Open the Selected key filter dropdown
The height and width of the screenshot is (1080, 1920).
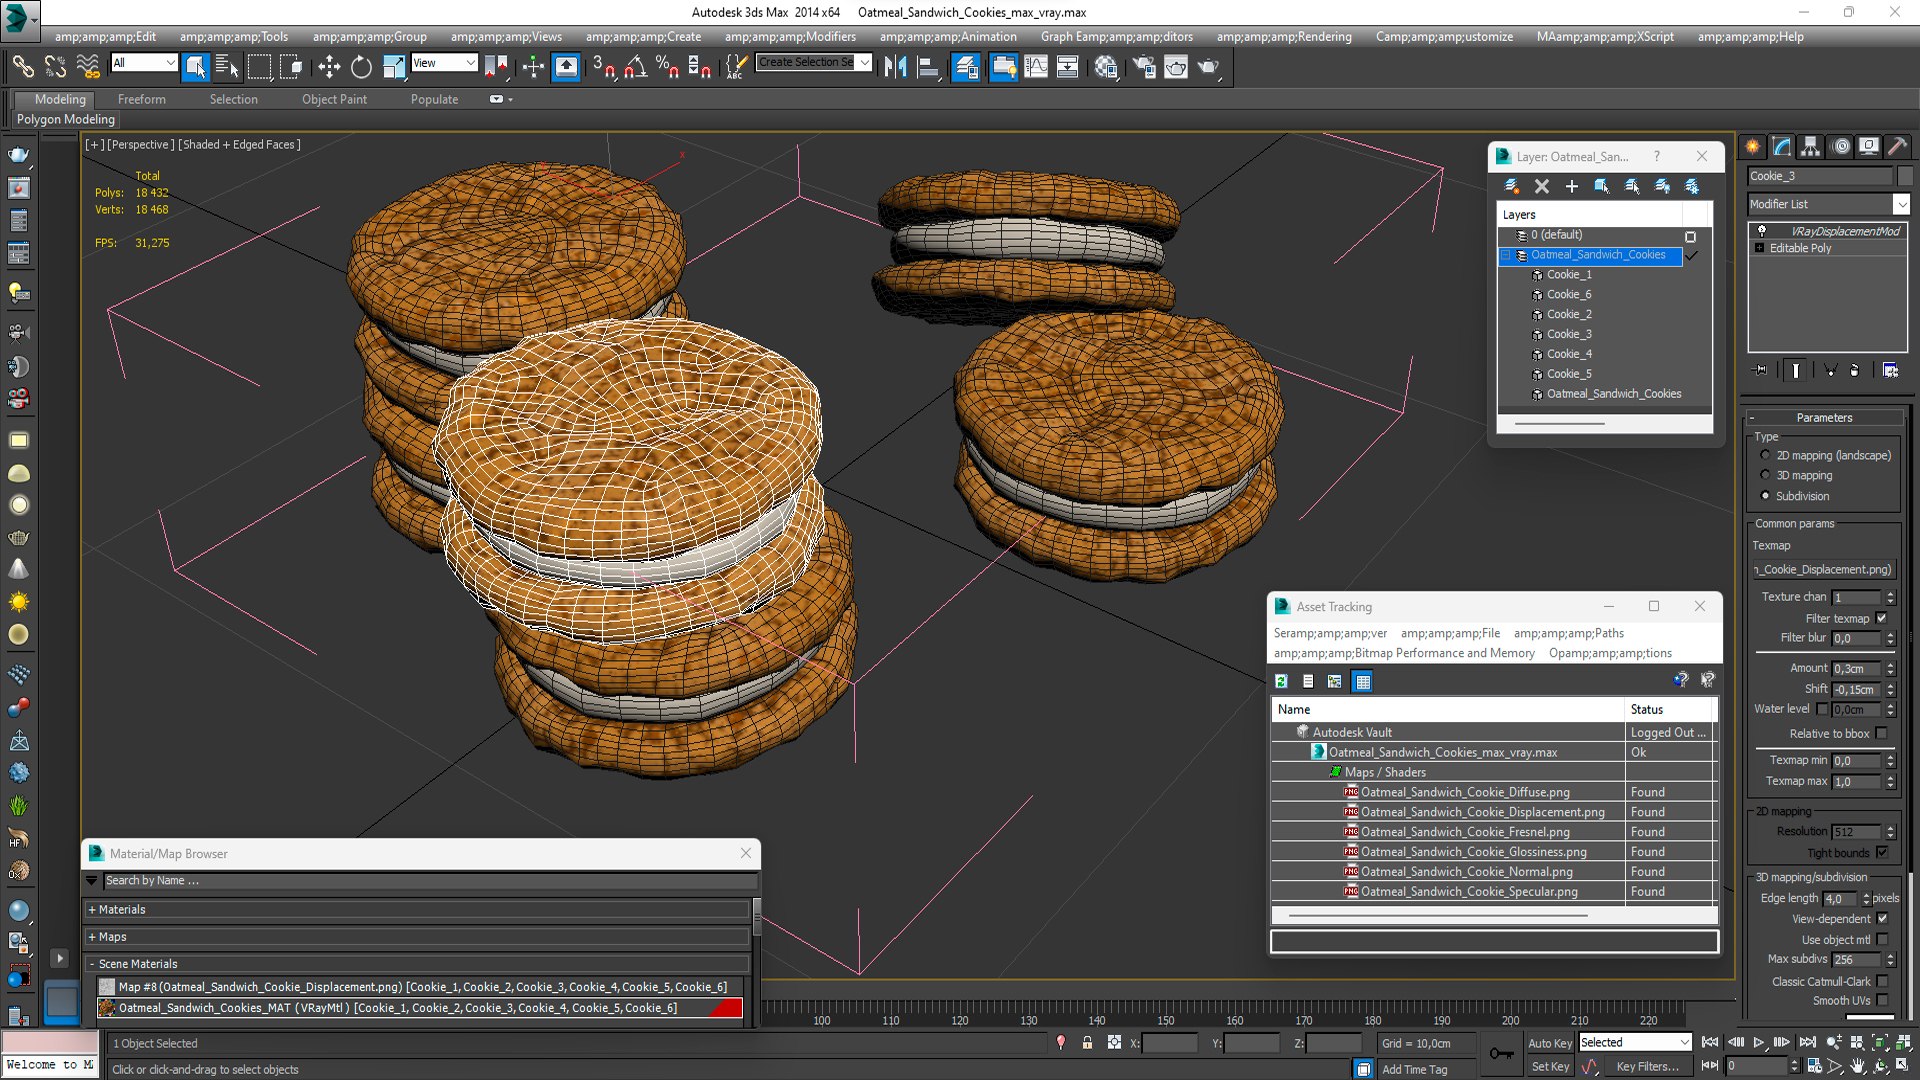point(1634,1042)
